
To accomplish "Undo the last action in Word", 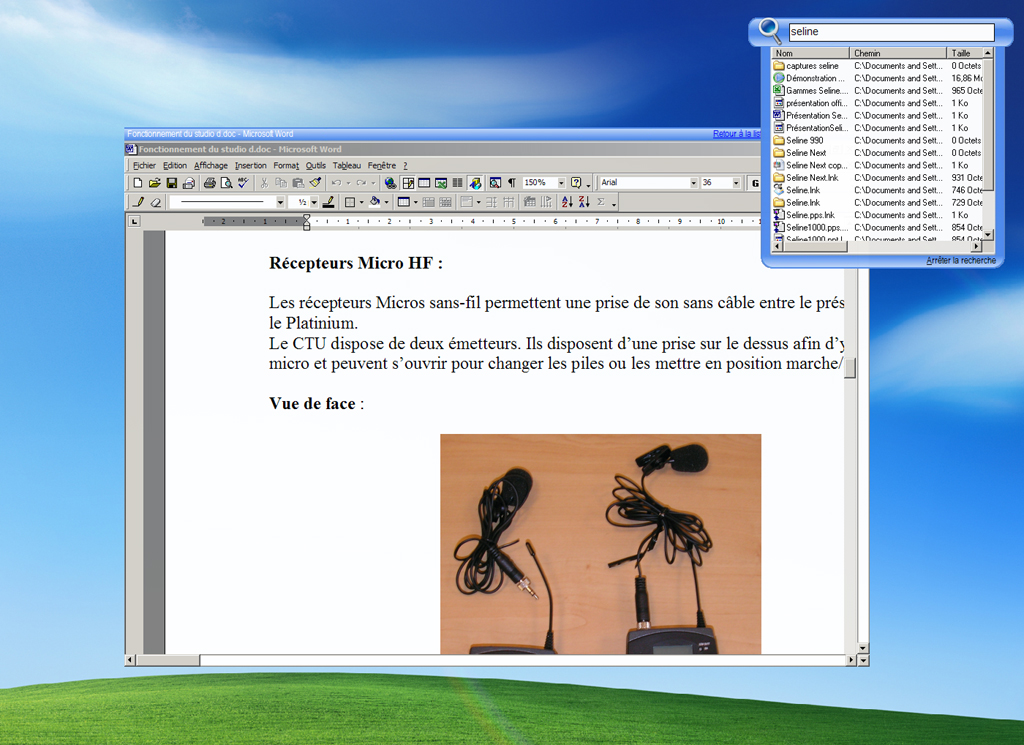I will (x=336, y=183).
